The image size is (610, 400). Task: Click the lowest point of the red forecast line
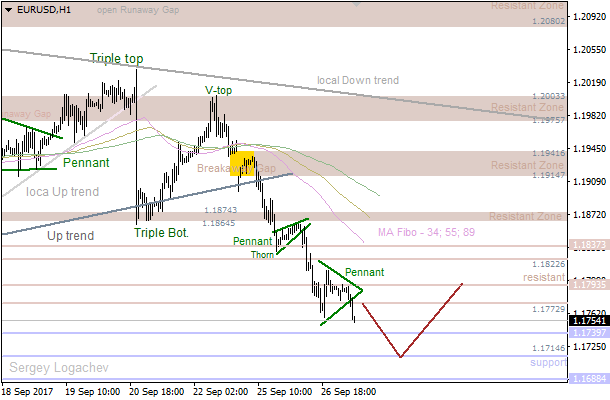coord(401,356)
